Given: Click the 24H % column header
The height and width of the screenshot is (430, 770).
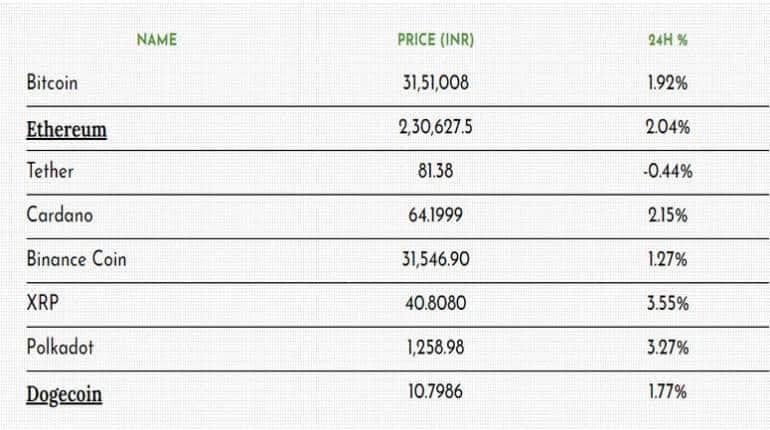Looking at the screenshot, I should (x=667, y=40).
